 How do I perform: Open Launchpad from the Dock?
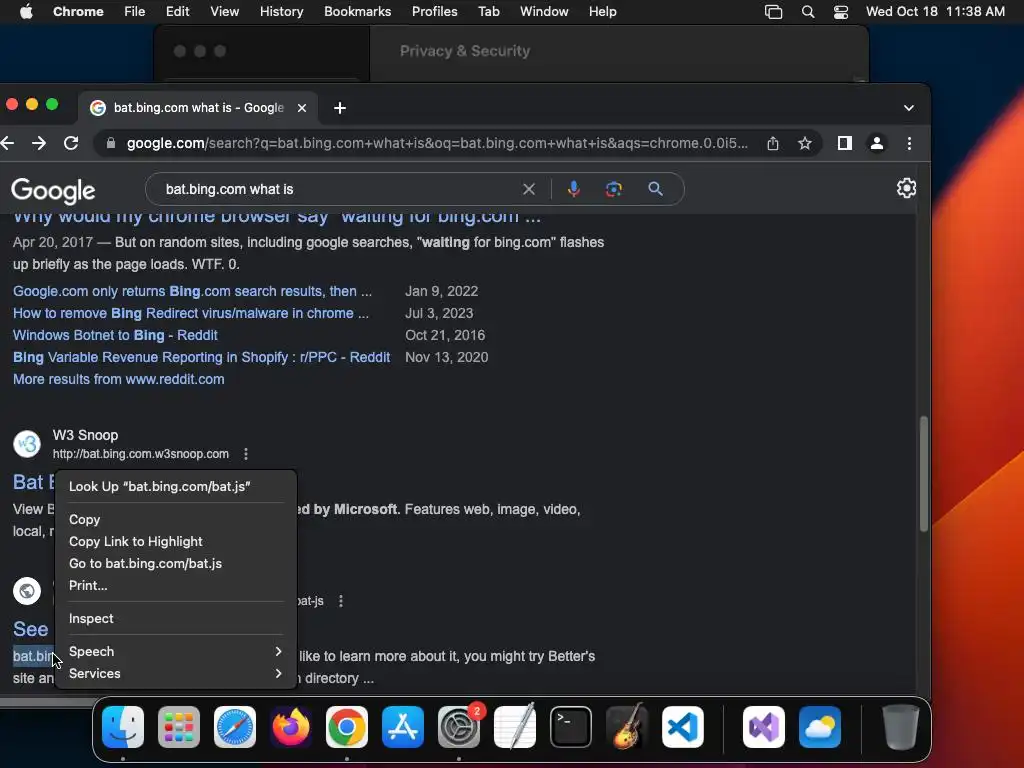click(x=179, y=727)
